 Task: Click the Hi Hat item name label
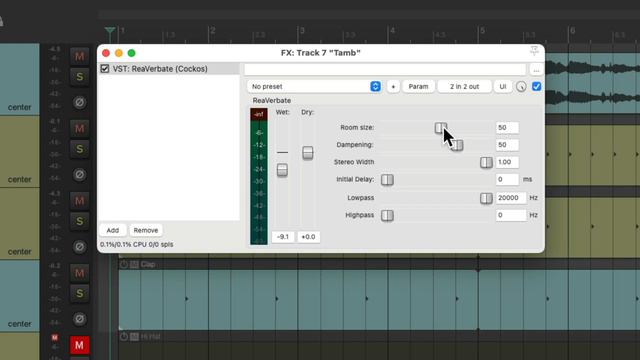coord(150,337)
